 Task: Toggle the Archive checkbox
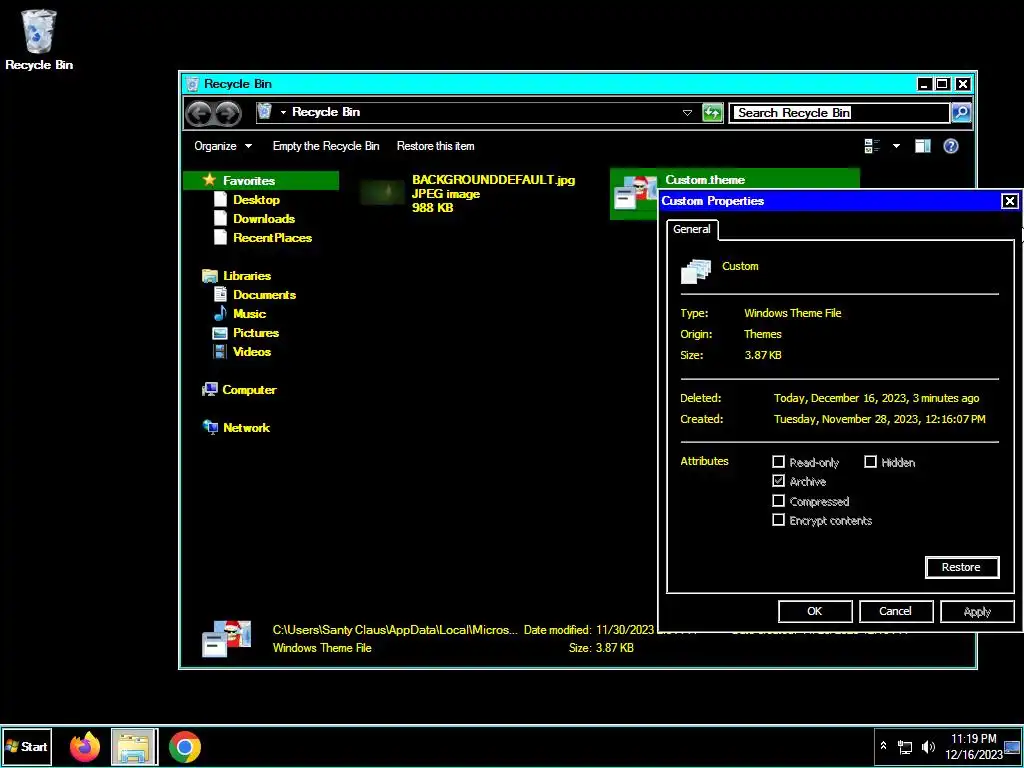click(x=778, y=481)
